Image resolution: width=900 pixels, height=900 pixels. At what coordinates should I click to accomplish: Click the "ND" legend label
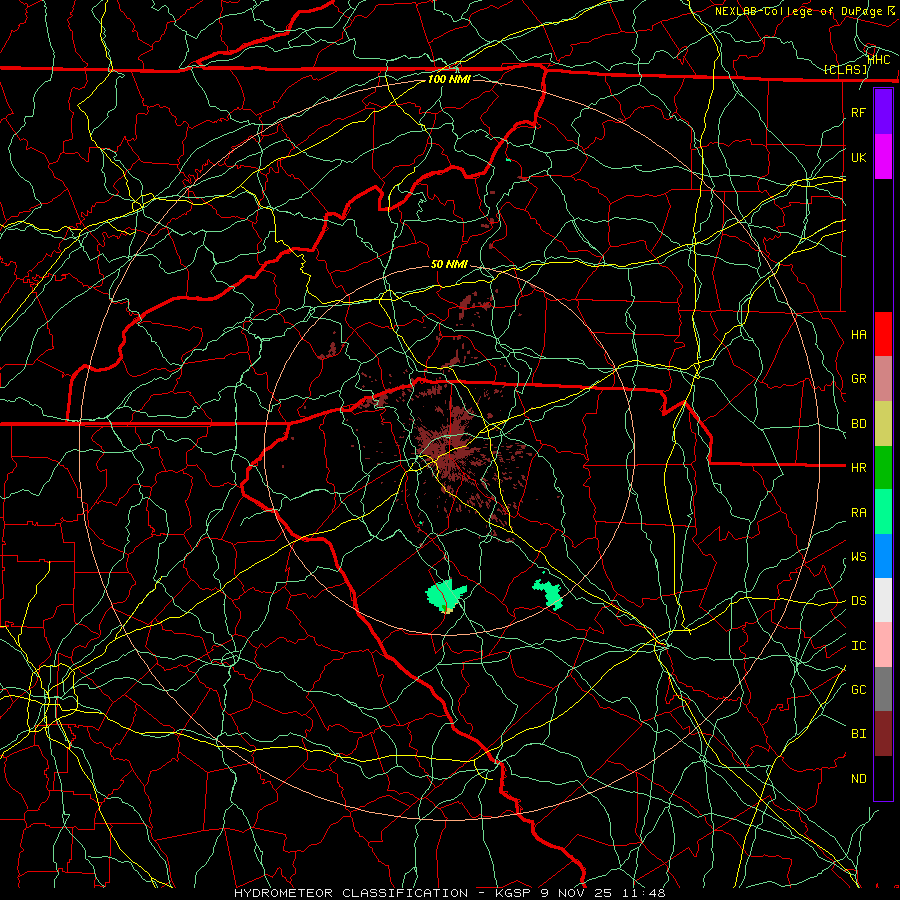(858, 779)
